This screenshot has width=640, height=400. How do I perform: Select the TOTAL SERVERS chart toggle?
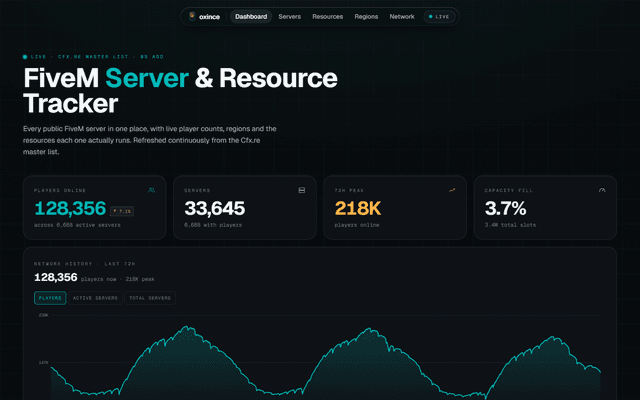[x=150, y=298]
